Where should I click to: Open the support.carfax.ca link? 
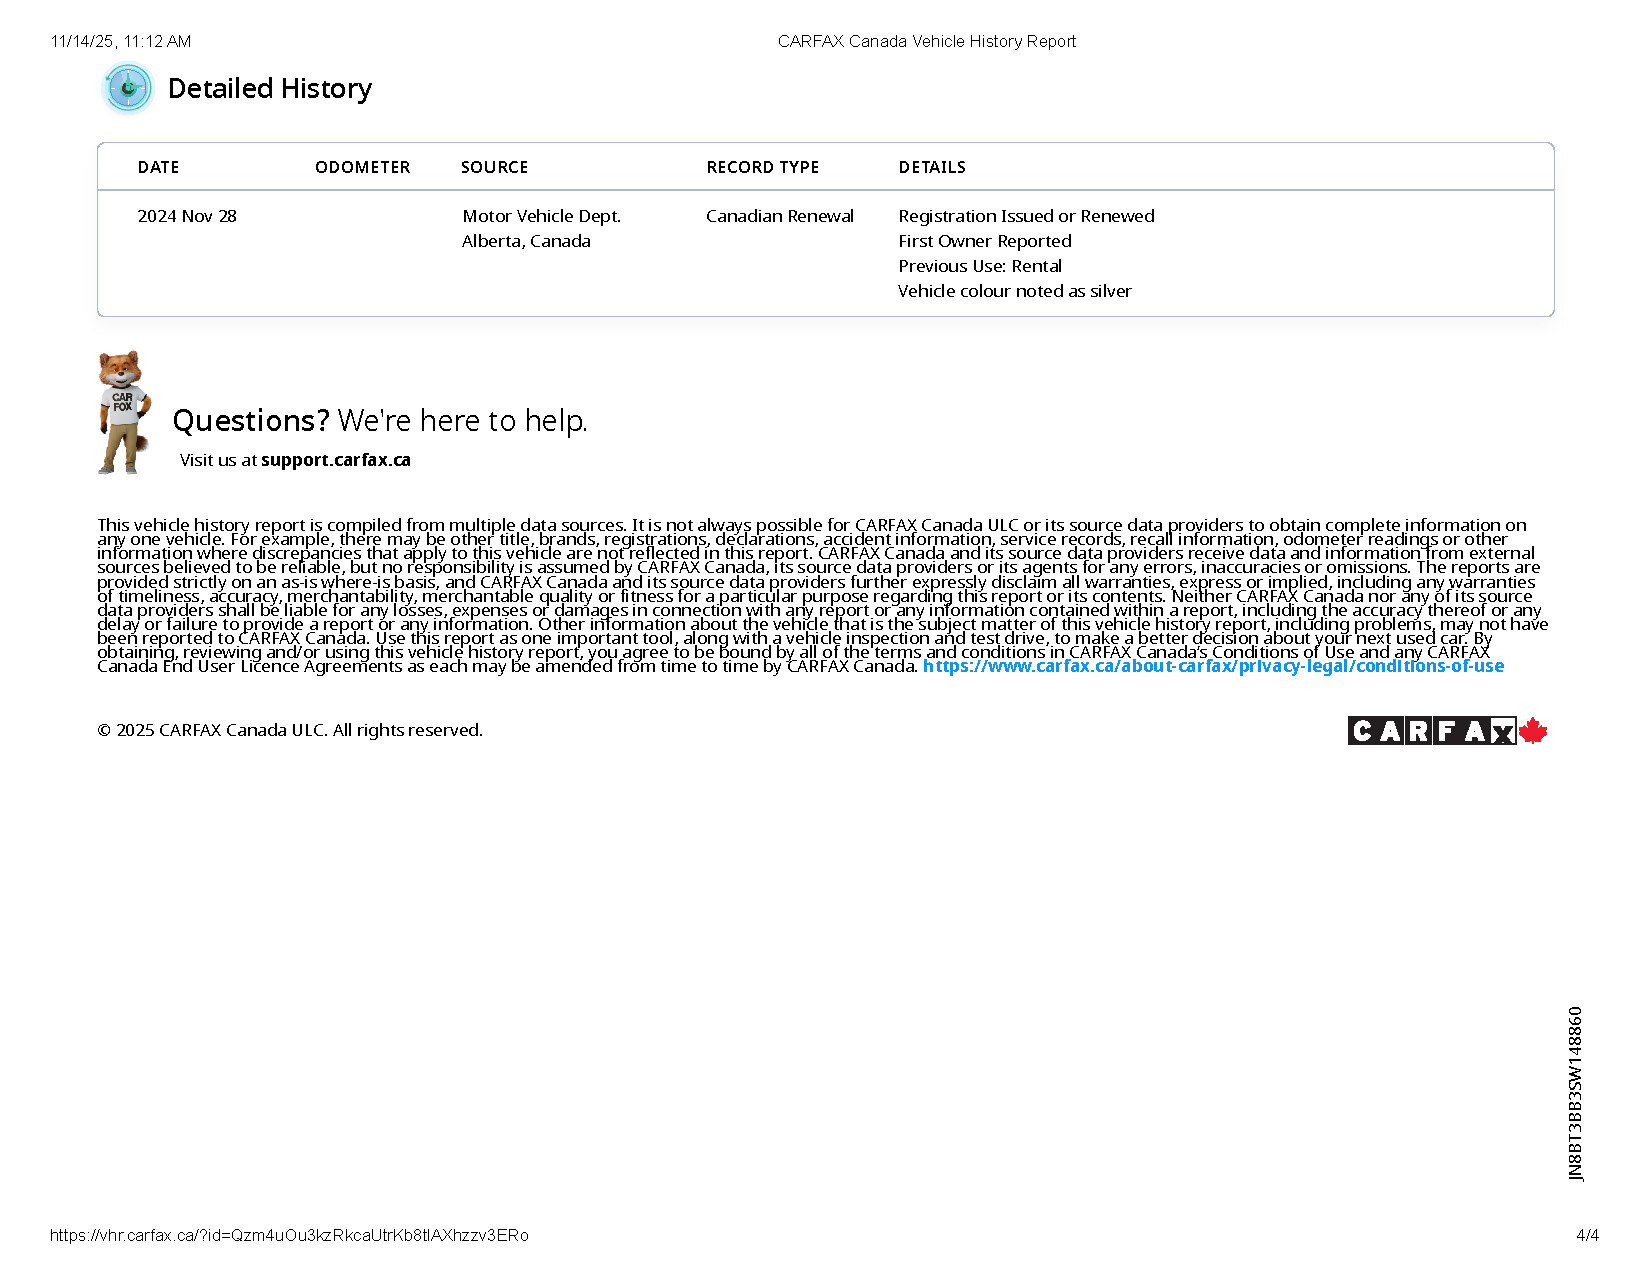click(x=335, y=460)
